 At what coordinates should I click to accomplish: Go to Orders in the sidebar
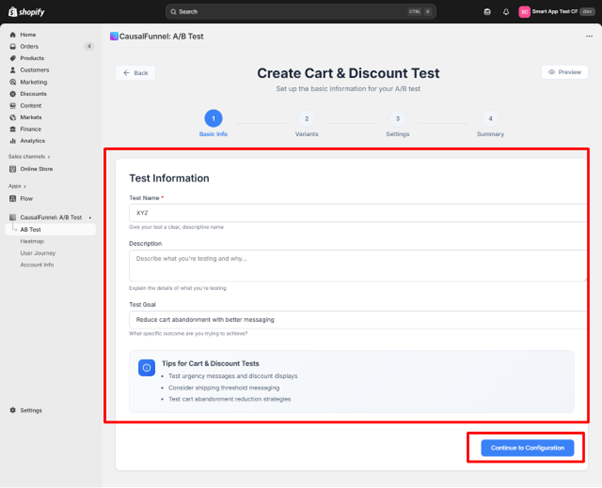pos(29,46)
